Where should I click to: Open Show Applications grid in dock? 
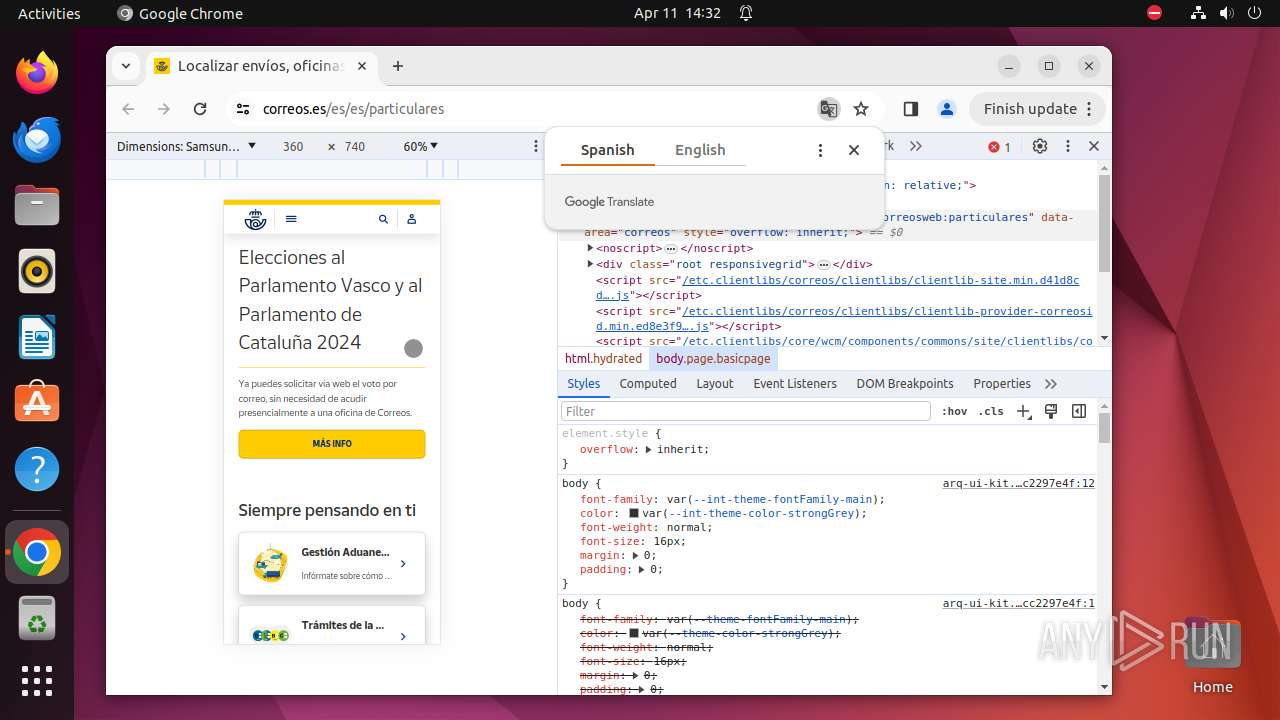tap(37, 680)
